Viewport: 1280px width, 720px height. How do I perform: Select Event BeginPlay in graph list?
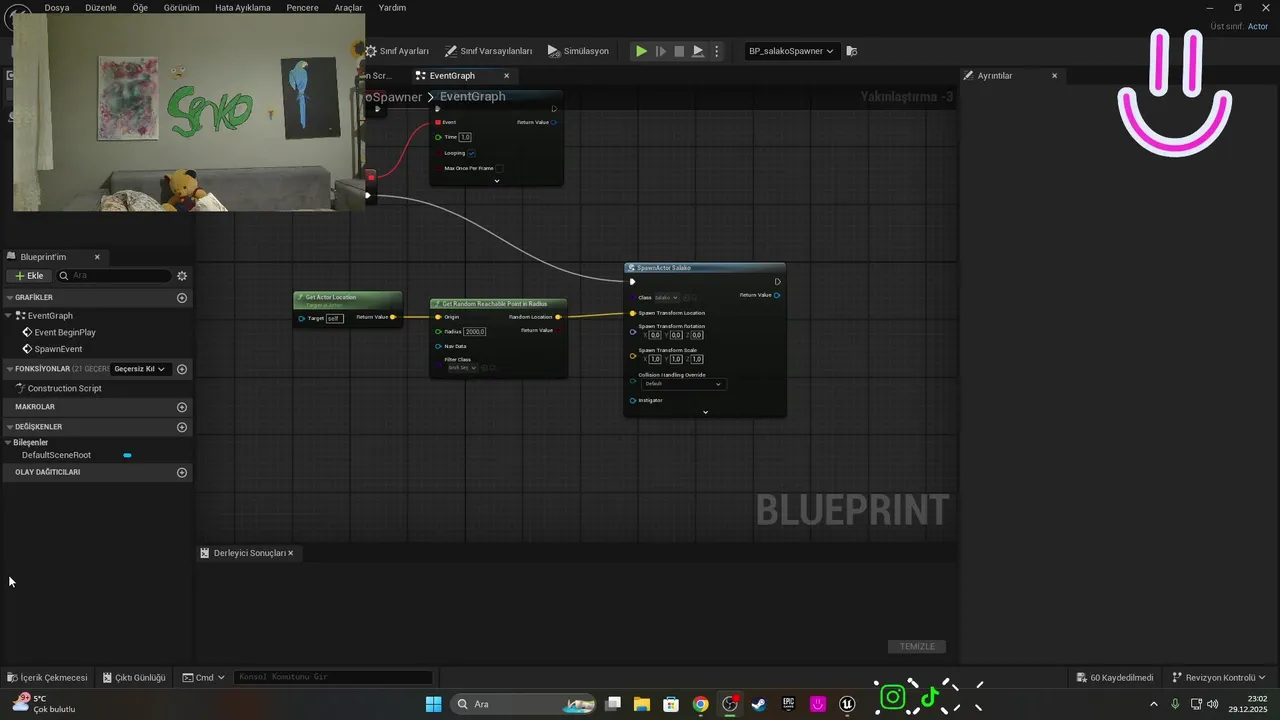pyautogui.click(x=65, y=332)
